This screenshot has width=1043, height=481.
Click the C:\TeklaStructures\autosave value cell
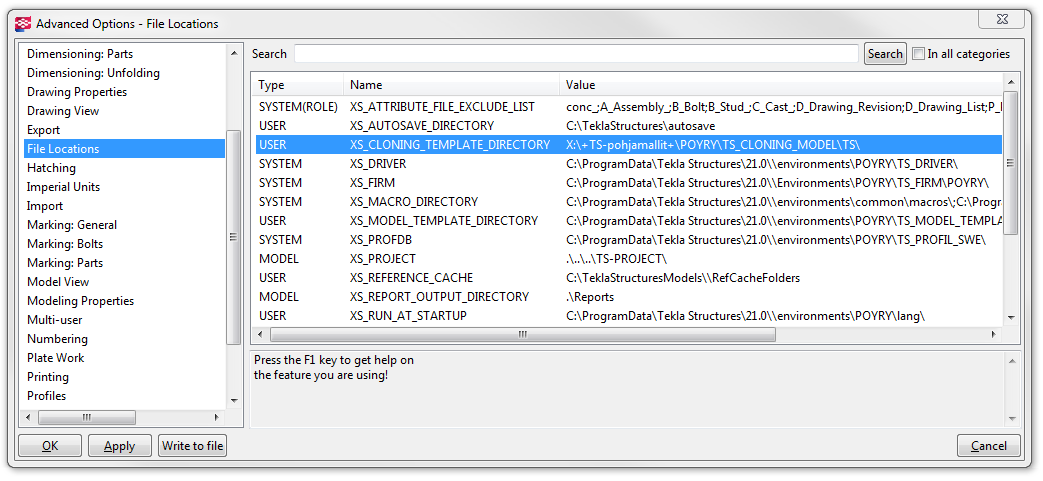(x=641, y=126)
